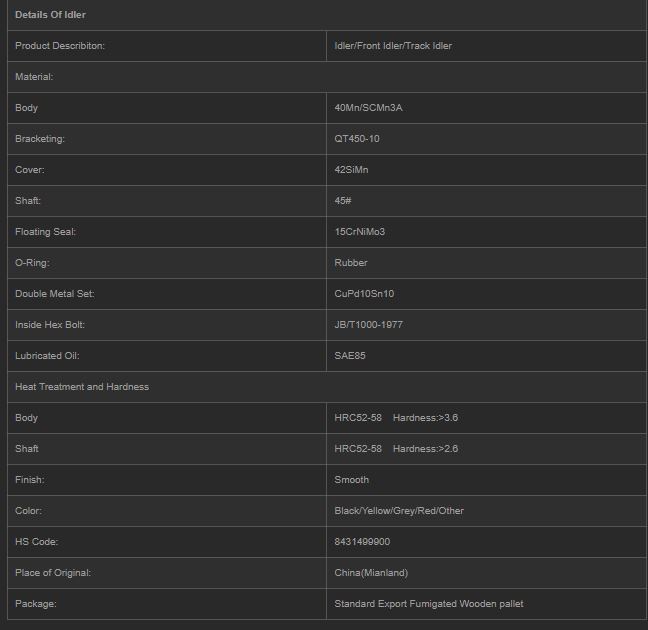The image size is (648, 630).
Task: Click the "Details Of Idler" table header
Action: click(x=50, y=15)
